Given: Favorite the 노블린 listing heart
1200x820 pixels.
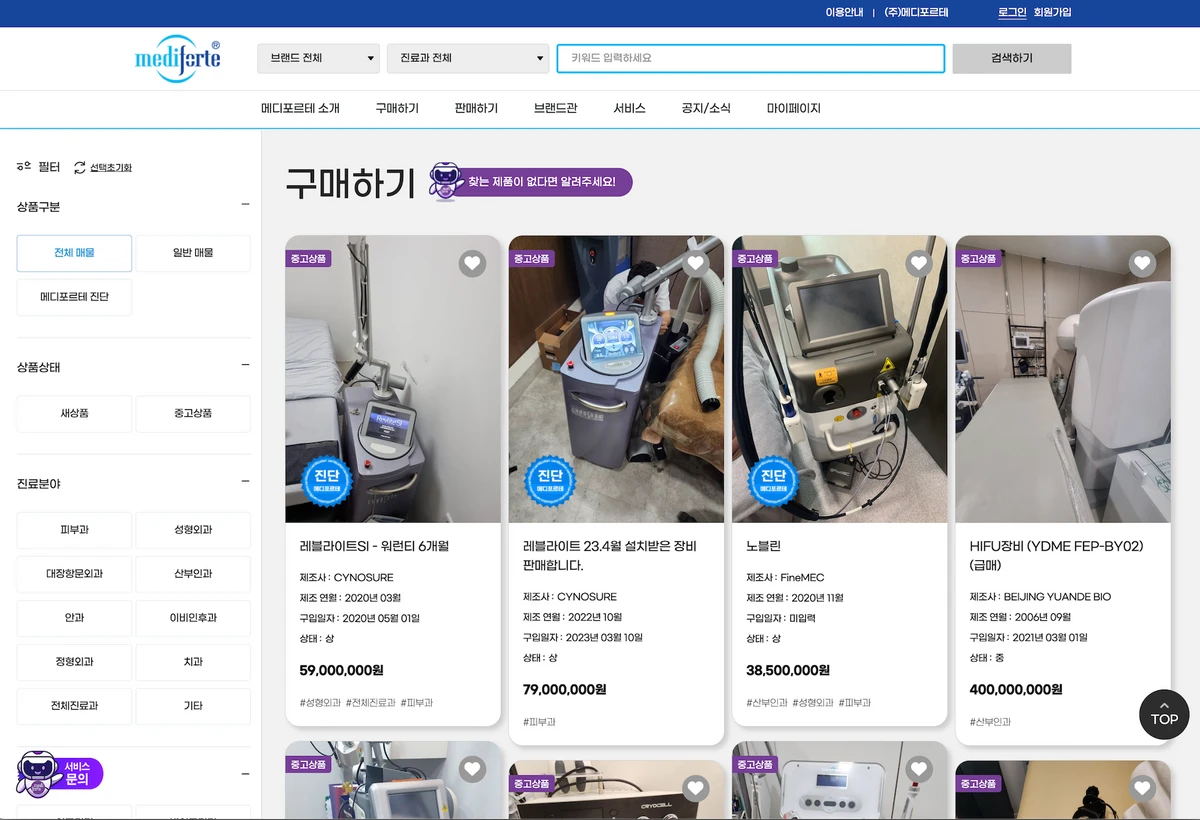Looking at the screenshot, I should point(919,264).
